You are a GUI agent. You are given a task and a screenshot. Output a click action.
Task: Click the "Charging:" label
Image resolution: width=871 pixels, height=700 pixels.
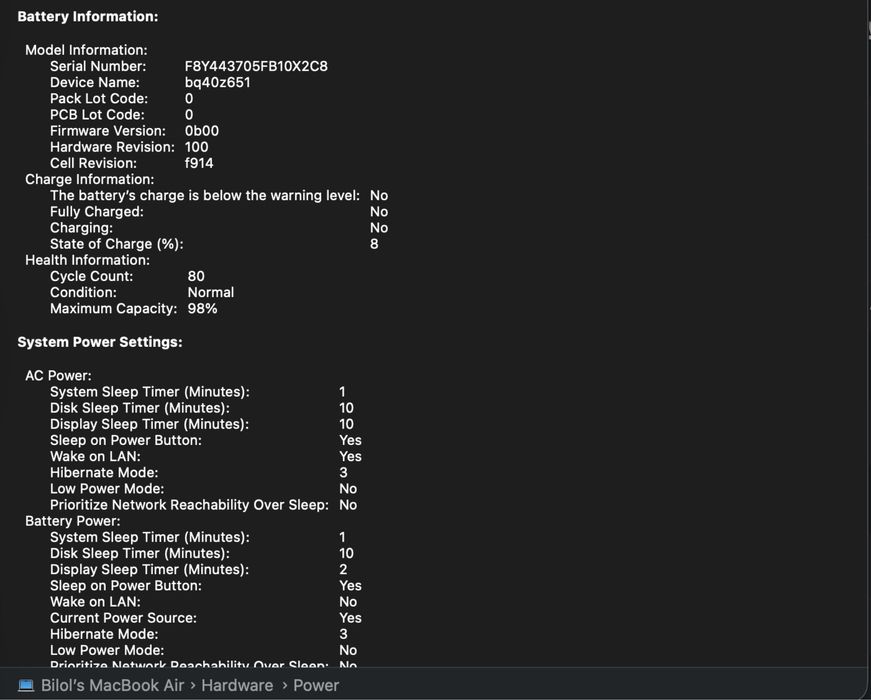click(x=81, y=227)
